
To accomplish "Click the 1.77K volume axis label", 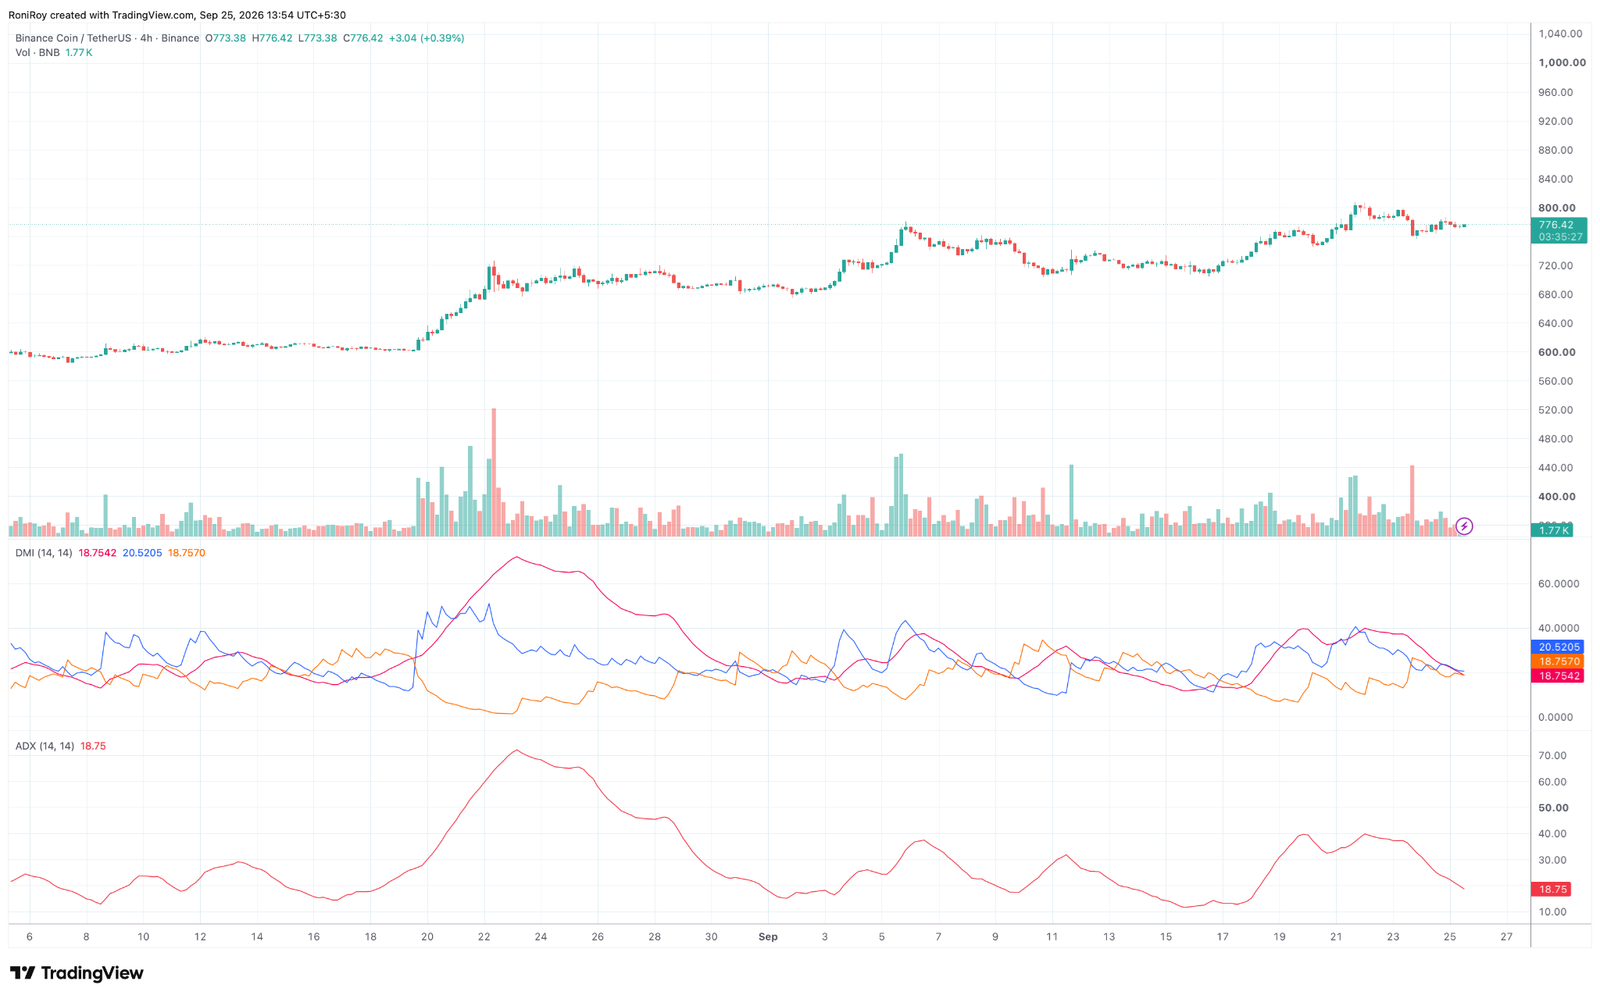I will pyautogui.click(x=1552, y=530).
